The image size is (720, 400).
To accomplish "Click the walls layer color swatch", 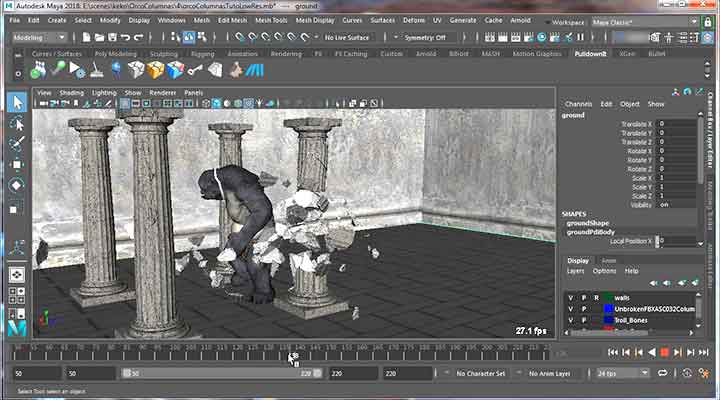I will [x=607, y=297].
